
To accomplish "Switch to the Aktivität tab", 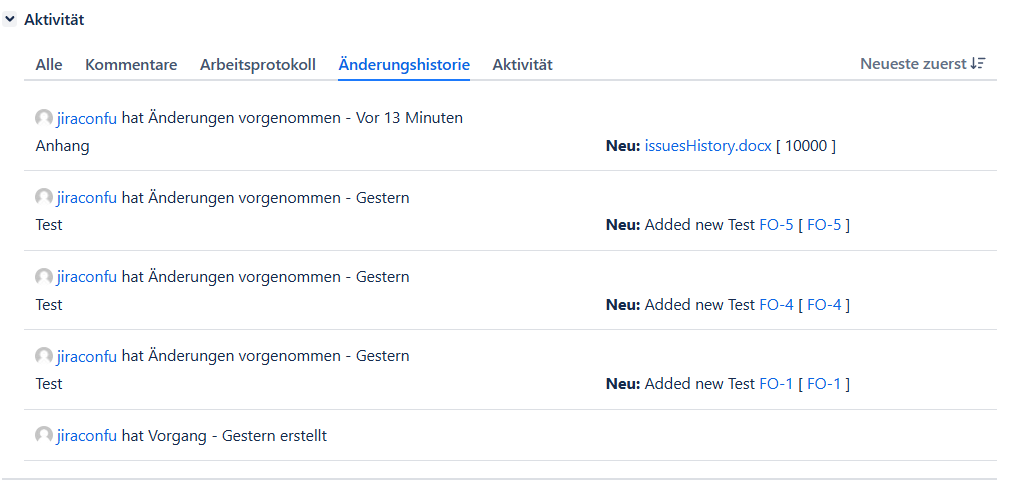I will tap(522, 65).
